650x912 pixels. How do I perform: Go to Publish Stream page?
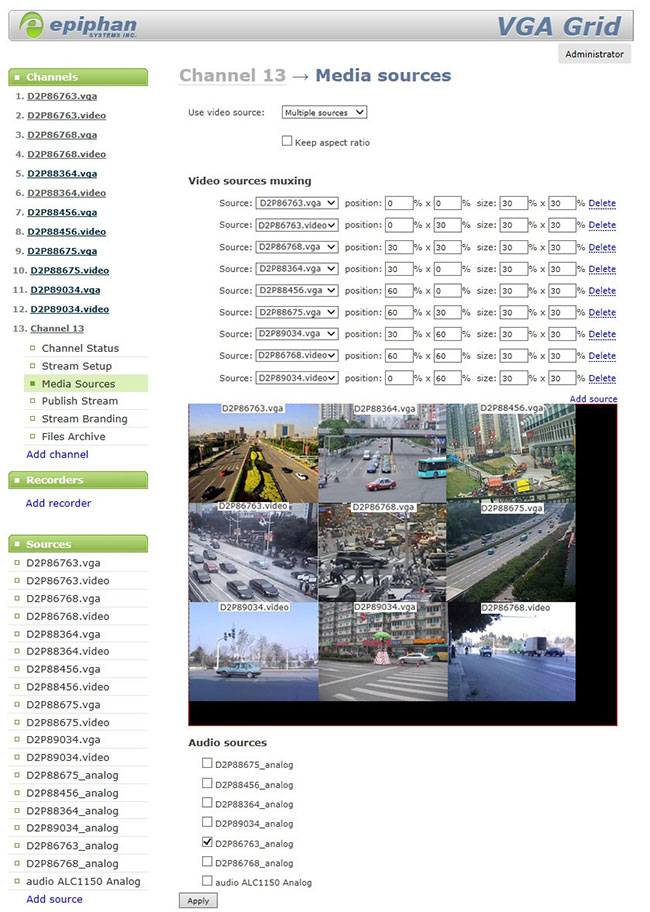click(x=79, y=401)
